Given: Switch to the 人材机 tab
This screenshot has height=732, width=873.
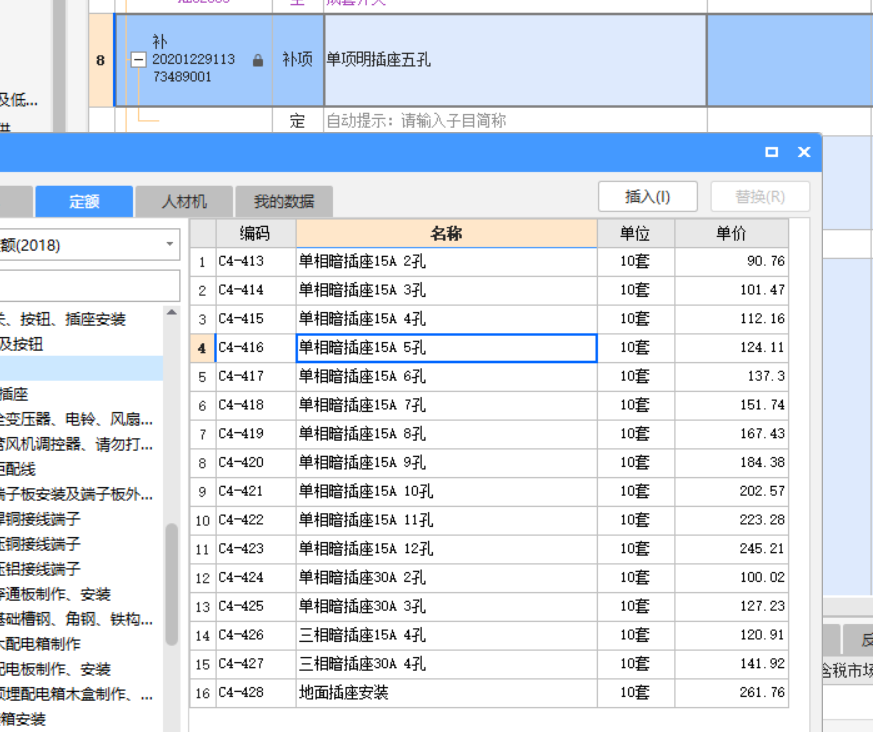Looking at the screenshot, I should pos(184,202).
